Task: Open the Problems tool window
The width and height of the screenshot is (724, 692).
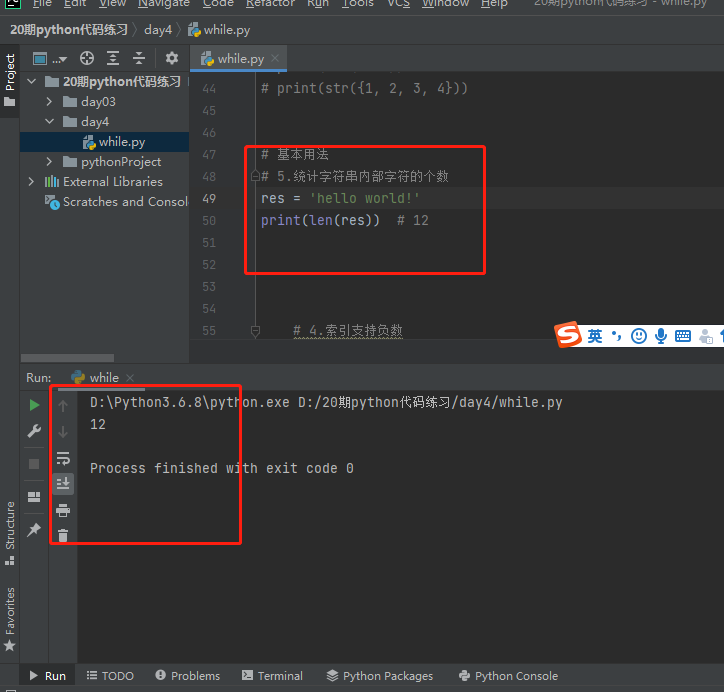Action: click(187, 676)
